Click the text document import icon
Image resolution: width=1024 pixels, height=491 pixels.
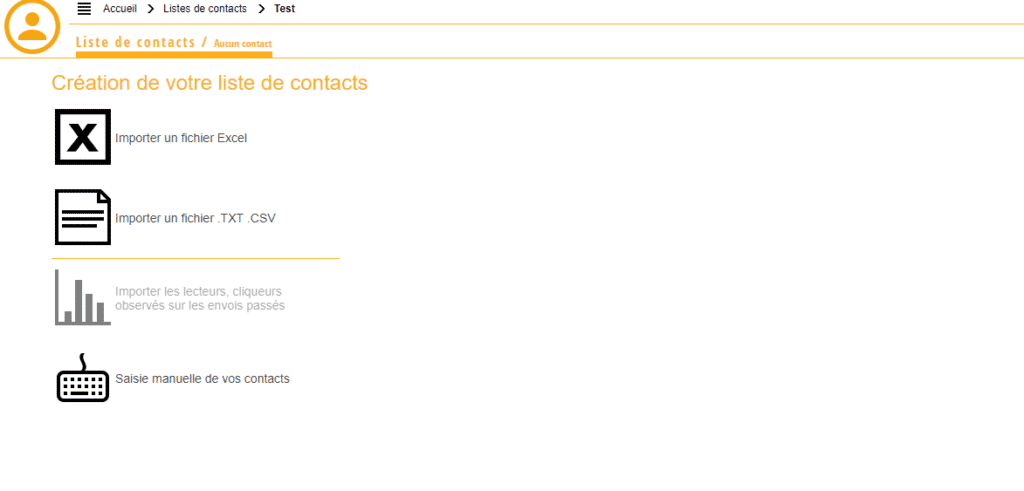click(x=83, y=217)
